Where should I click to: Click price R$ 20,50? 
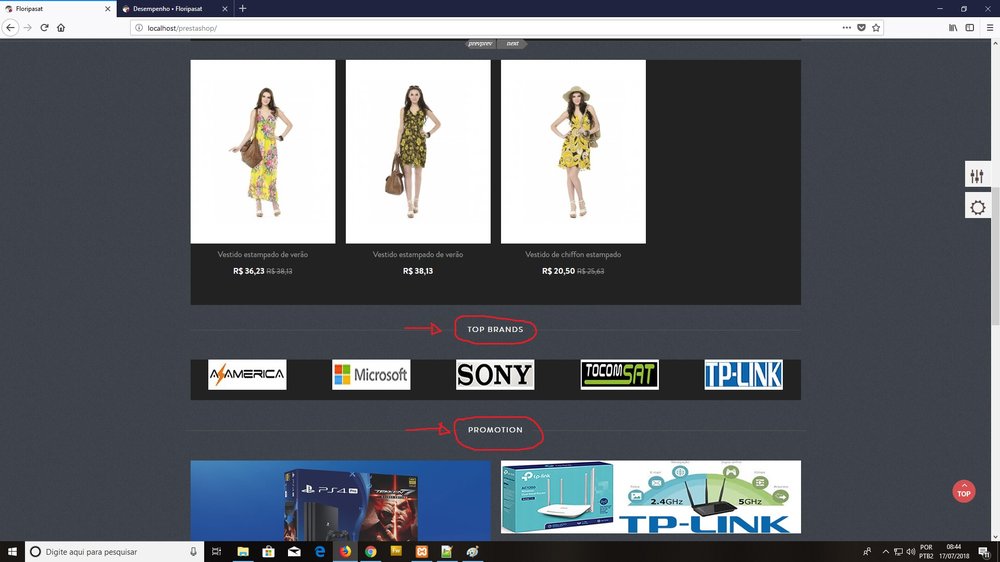[x=558, y=271]
